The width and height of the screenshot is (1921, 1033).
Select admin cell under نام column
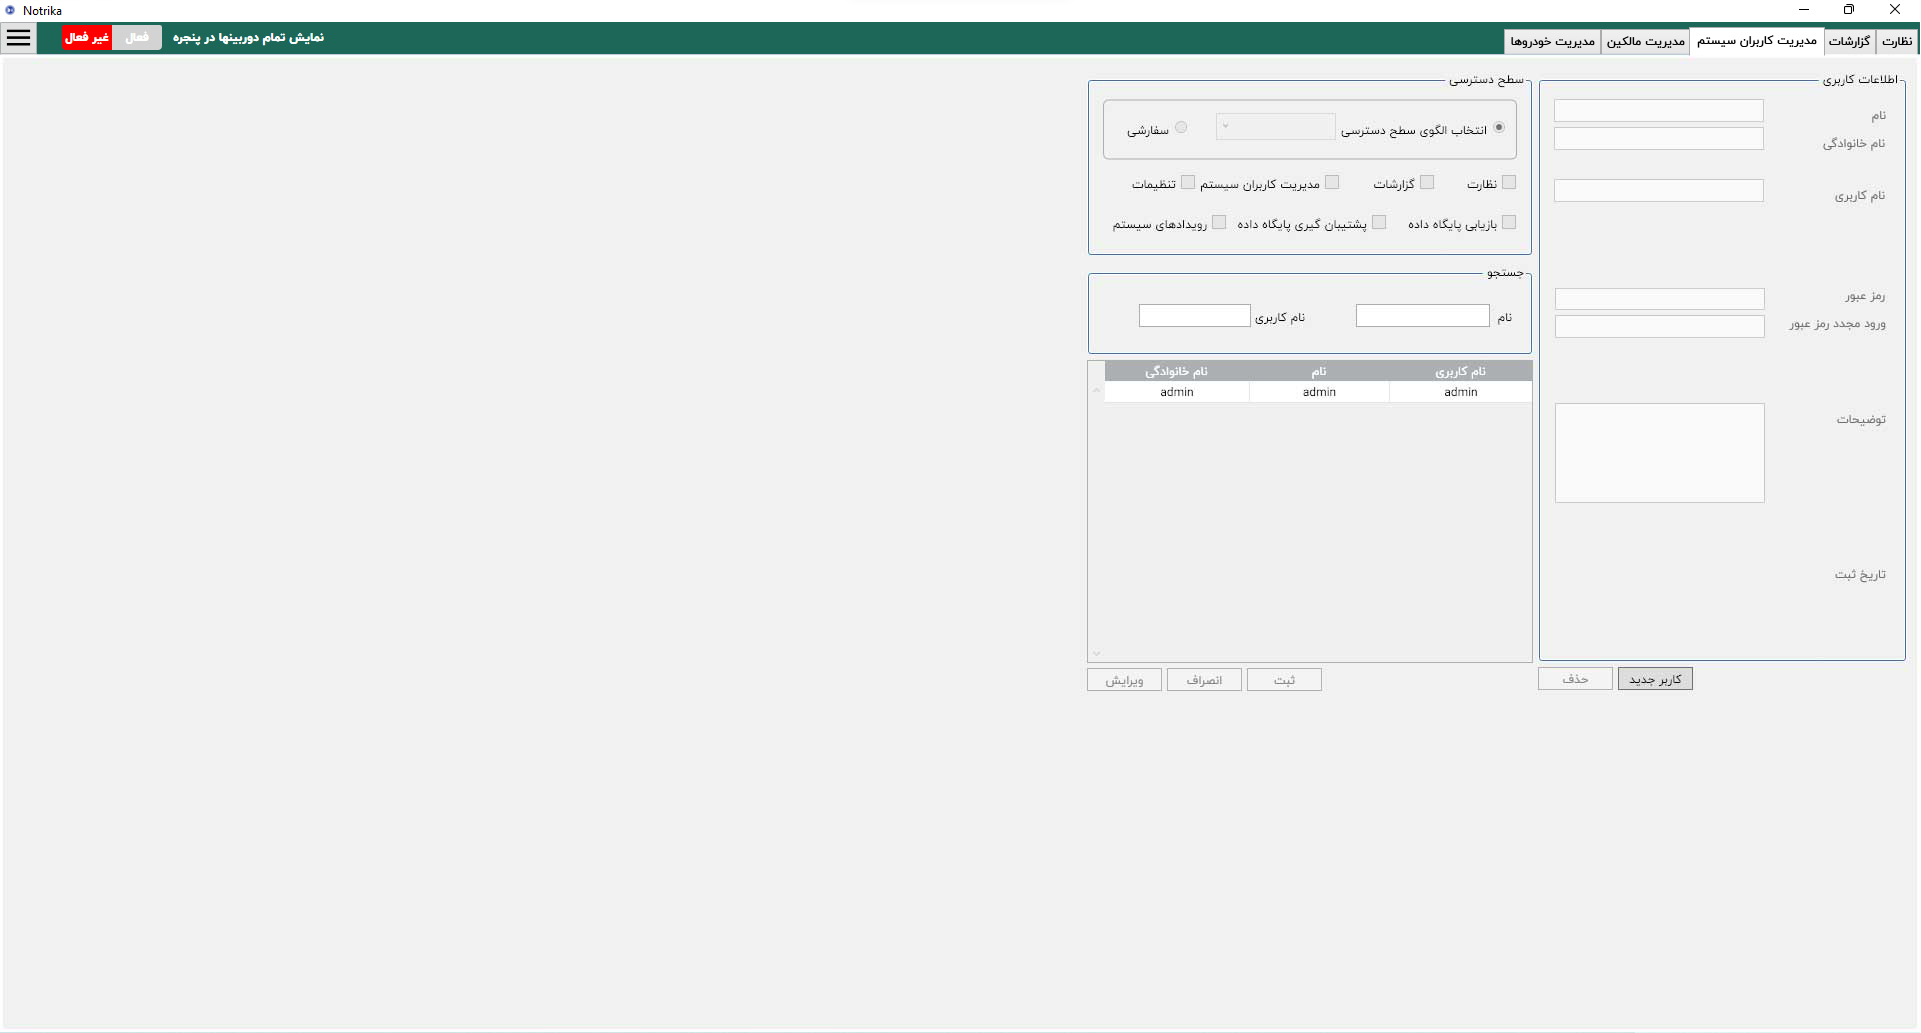coord(1319,392)
